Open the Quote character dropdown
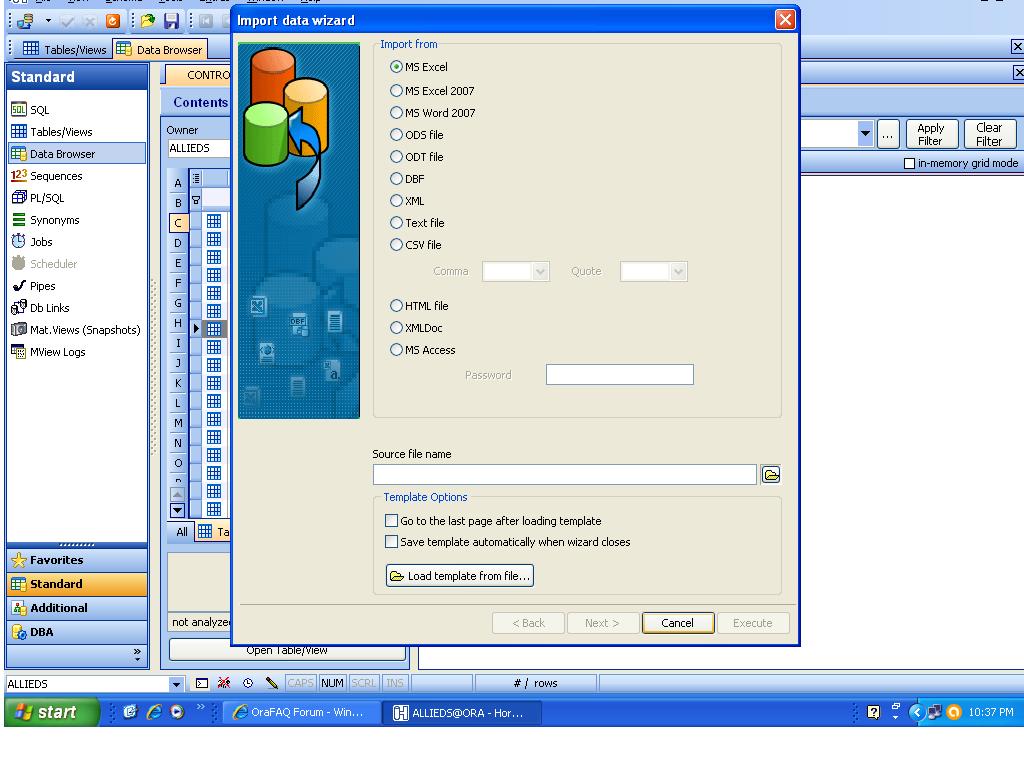The image size is (1024, 768). [x=679, y=271]
